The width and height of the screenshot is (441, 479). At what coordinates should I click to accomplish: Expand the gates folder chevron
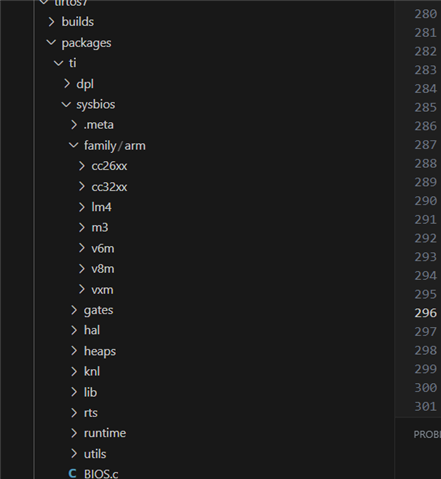pos(74,310)
